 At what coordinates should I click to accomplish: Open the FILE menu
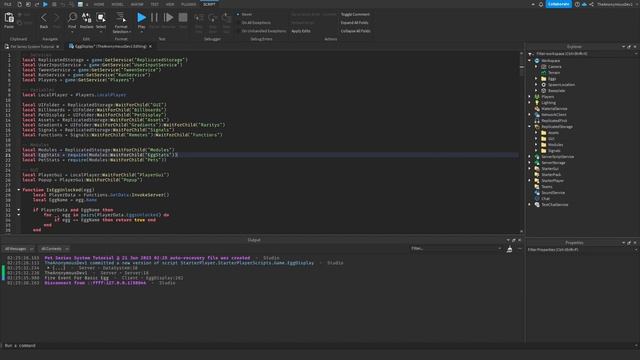[x=8, y=4]
